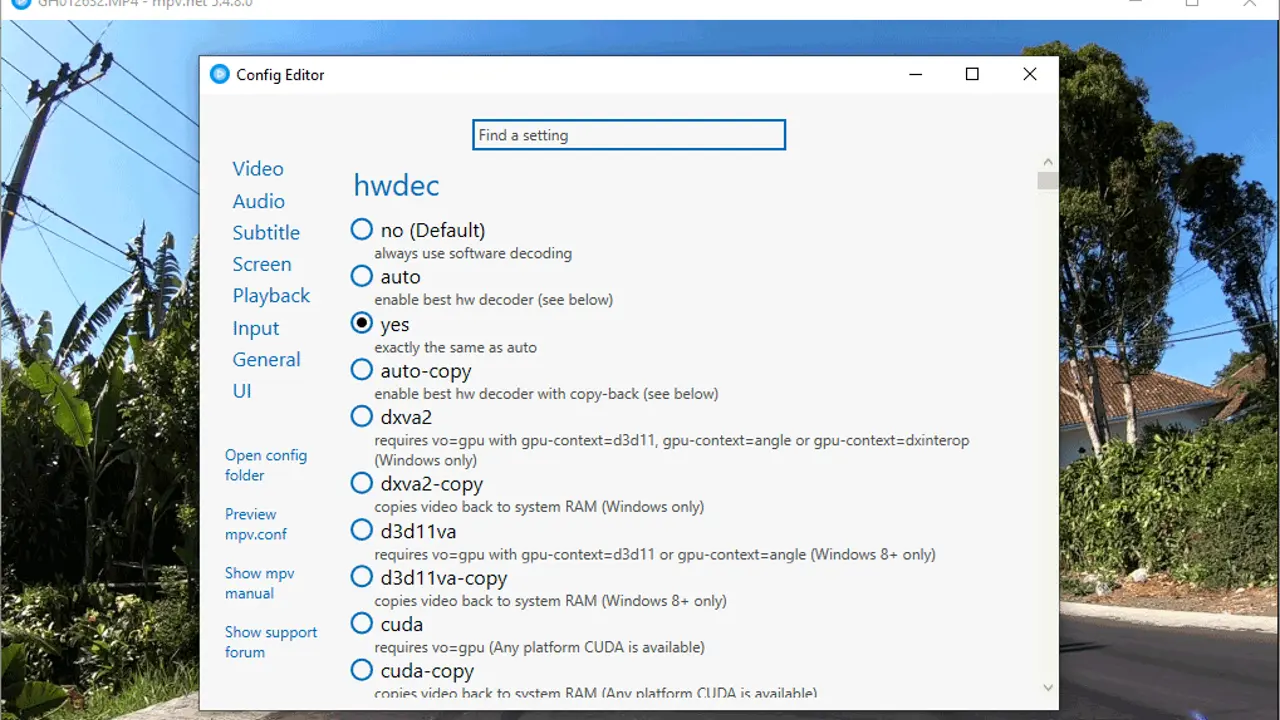
Task: Select the 'no (Default)' hwdec option
Action: click(x=362, y=230)
